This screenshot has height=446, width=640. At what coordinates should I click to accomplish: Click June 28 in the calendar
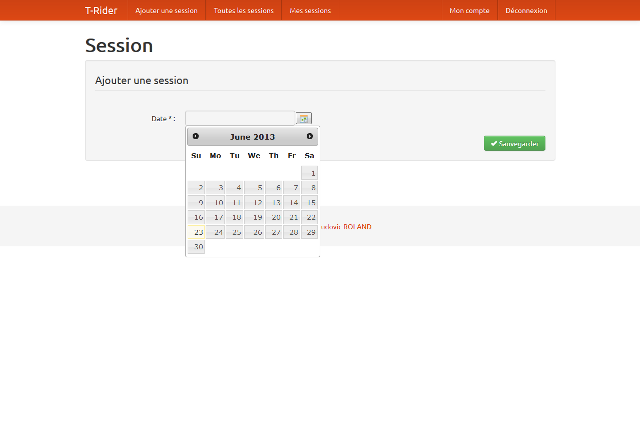pyautogui.click(x=291, y=232)
